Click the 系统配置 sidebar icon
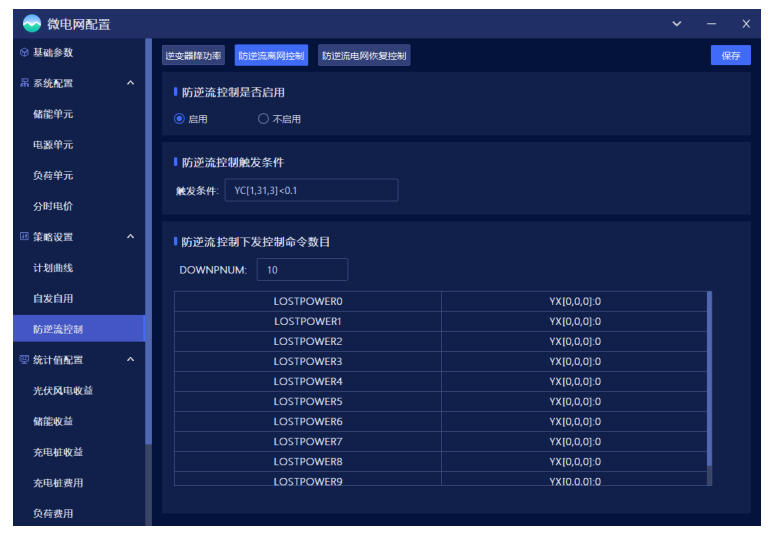779x534 pixels. pos(24,83)
